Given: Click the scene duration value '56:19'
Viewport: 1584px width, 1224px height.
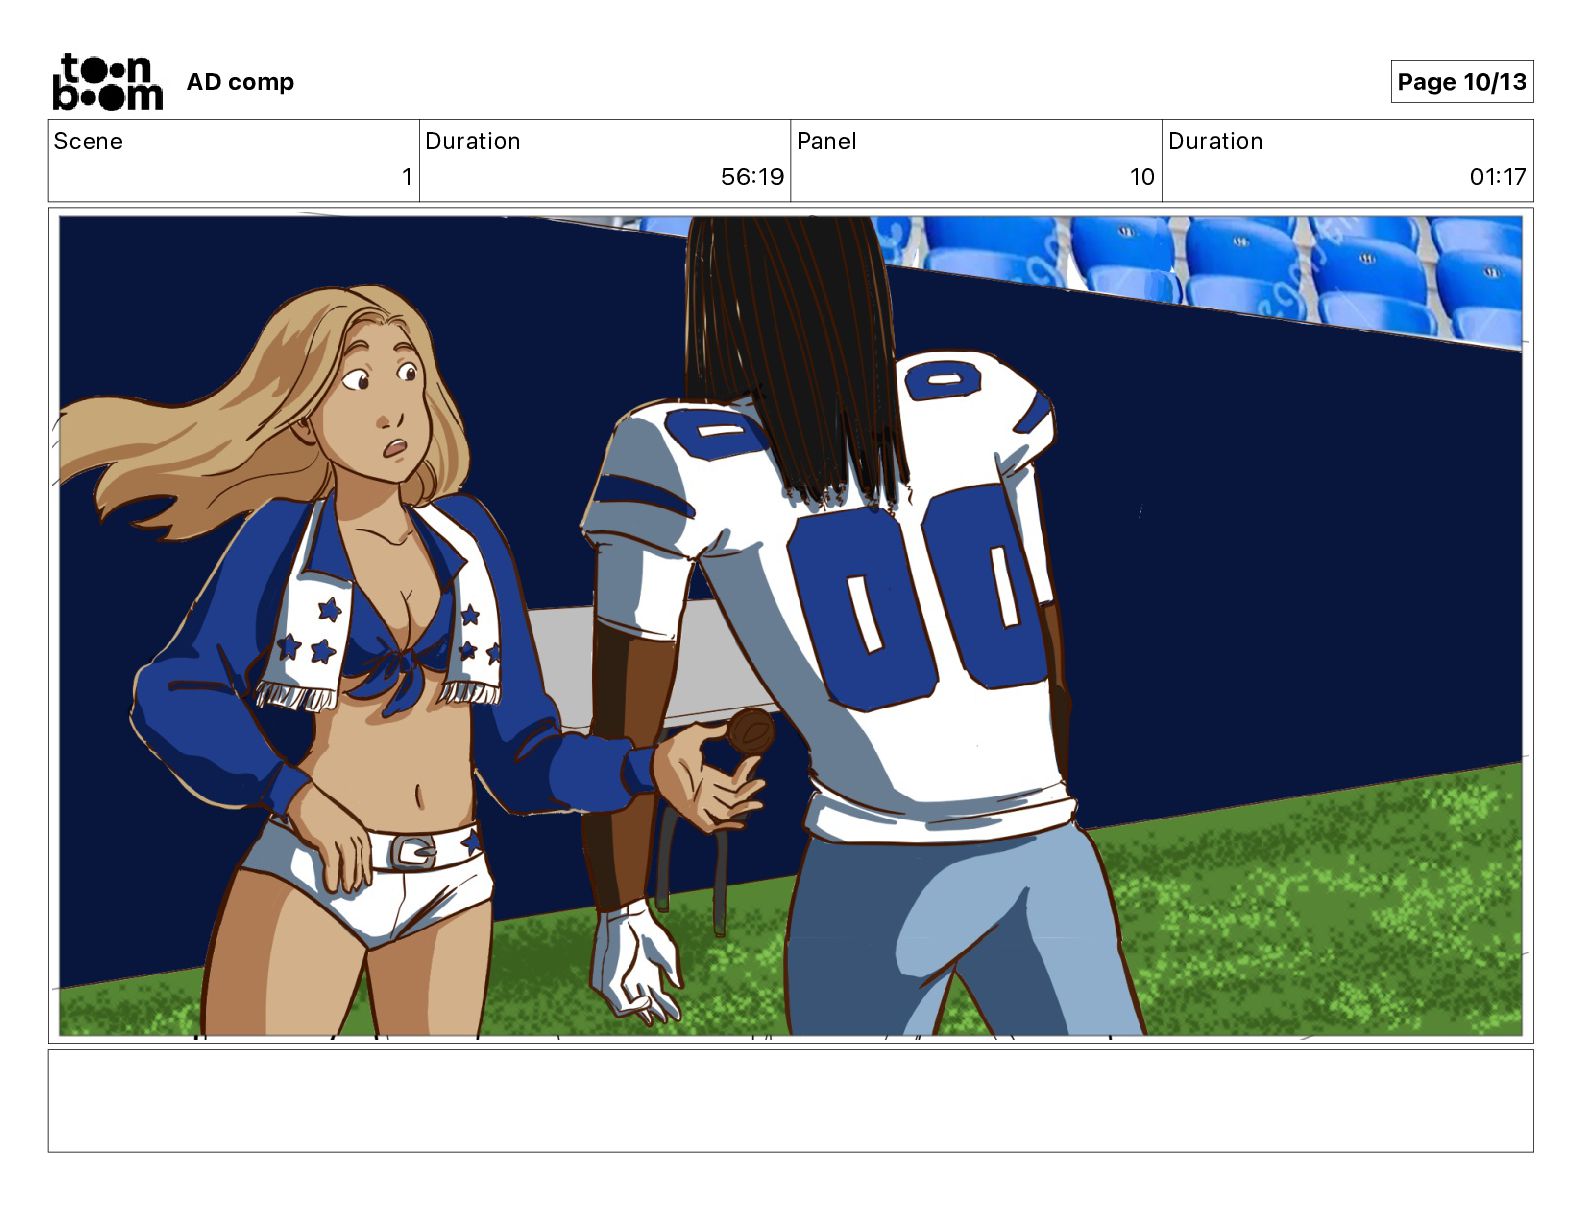Looking at the screenshot, I should point(752,177).
